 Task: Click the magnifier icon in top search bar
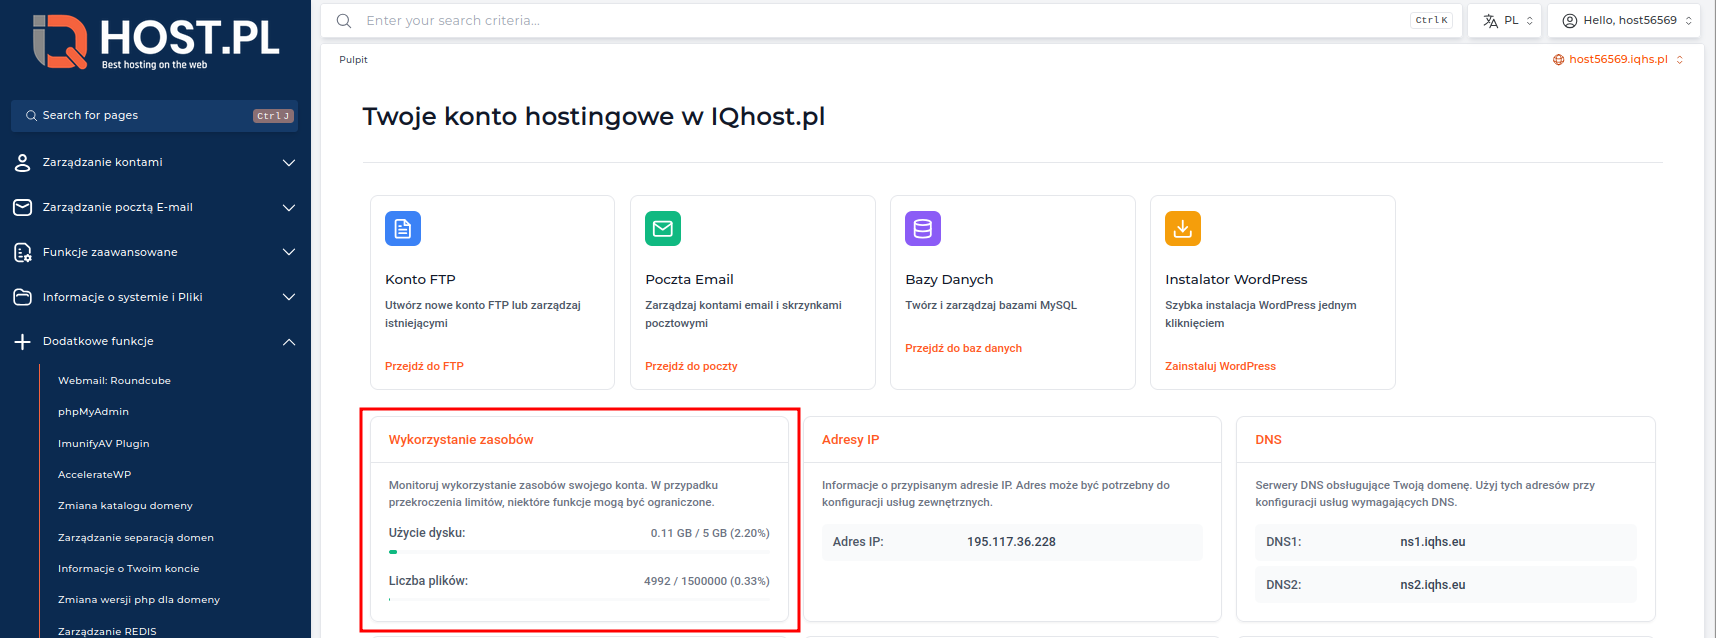click(x=344, y=21)
